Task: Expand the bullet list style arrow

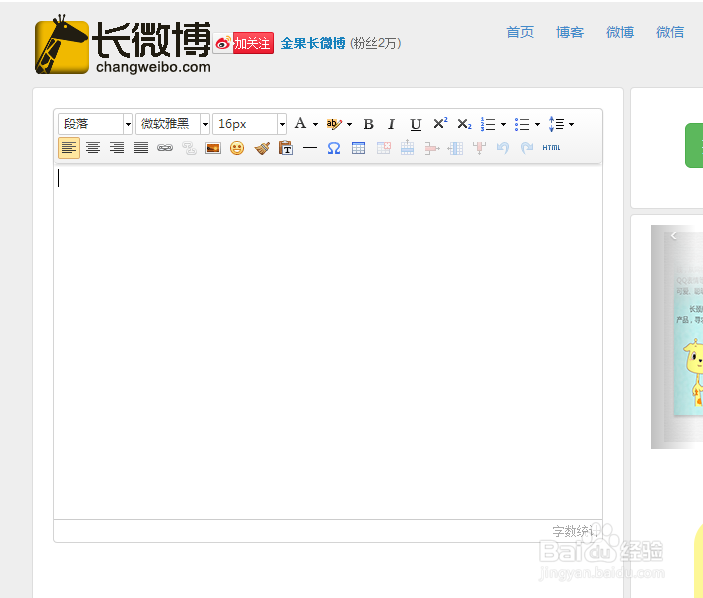Action: tap(537, 124)
